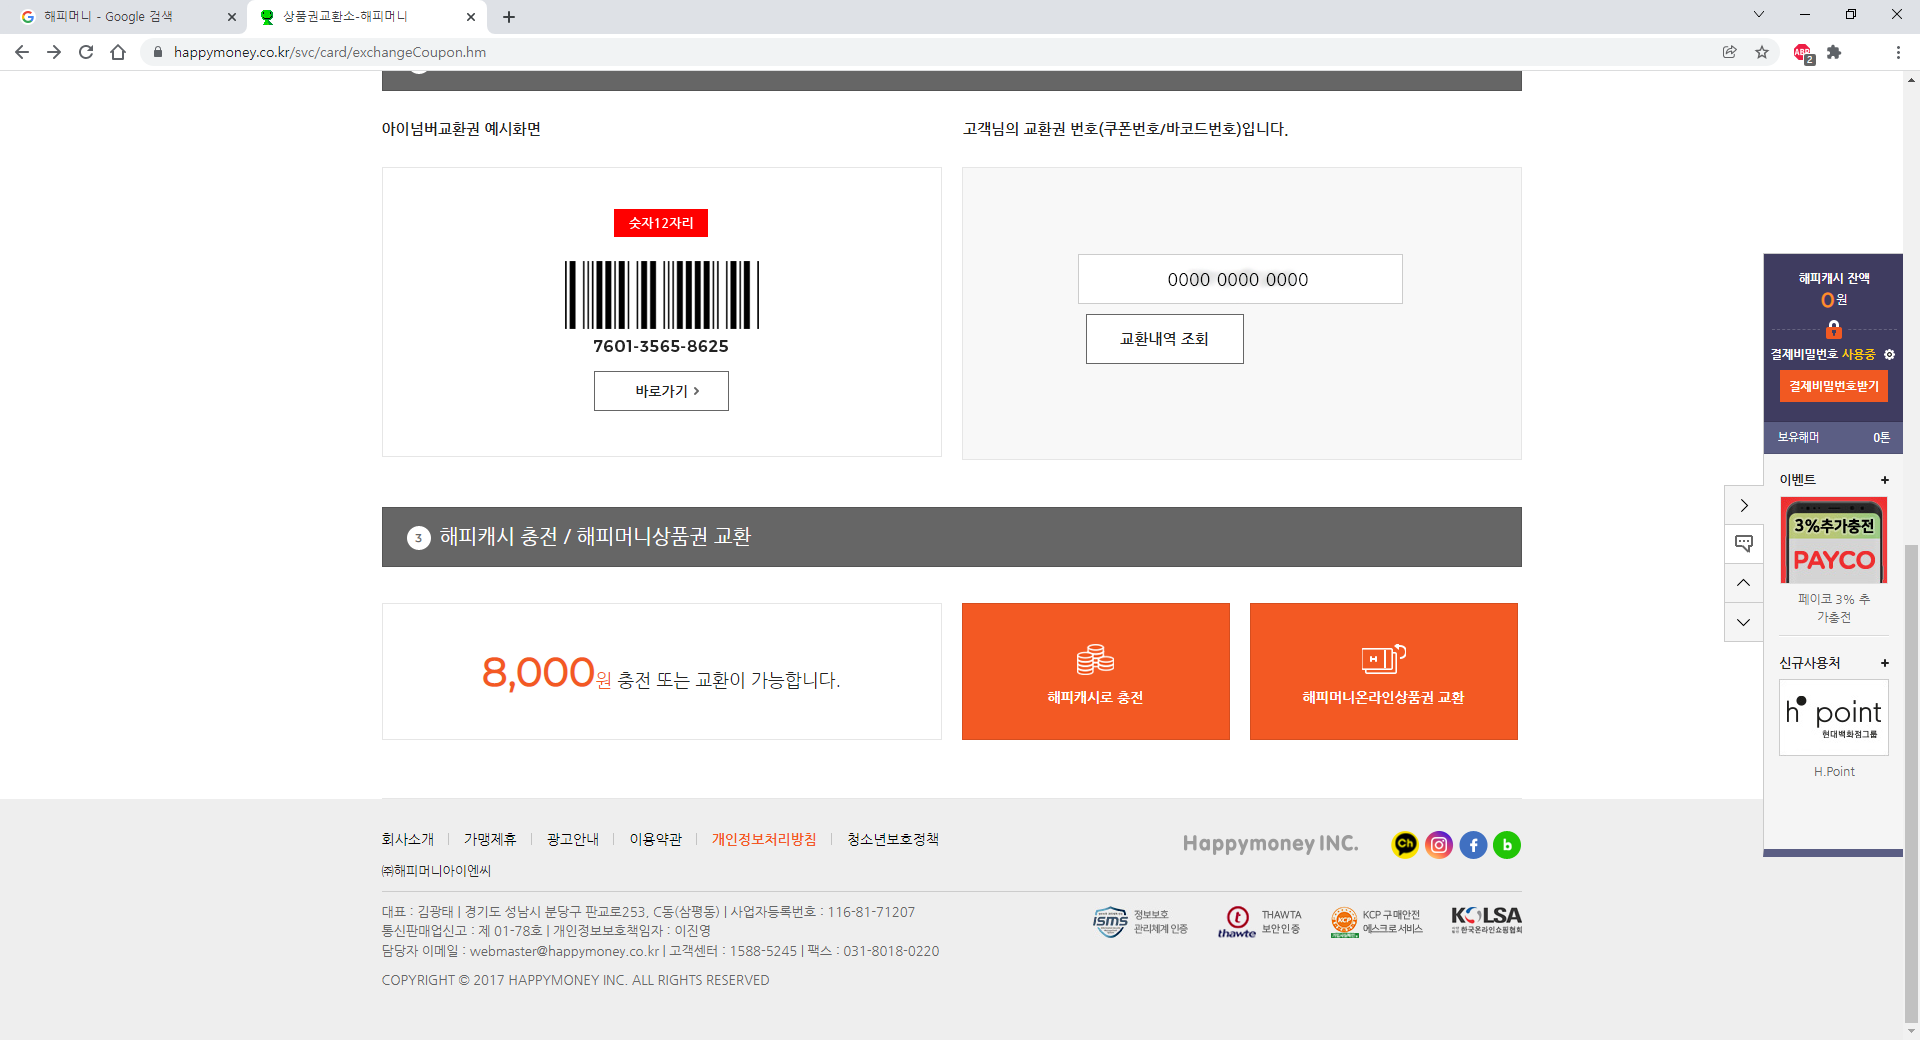1920x1040 pixels.
Task: View site security lock icon
Action: 157,52
